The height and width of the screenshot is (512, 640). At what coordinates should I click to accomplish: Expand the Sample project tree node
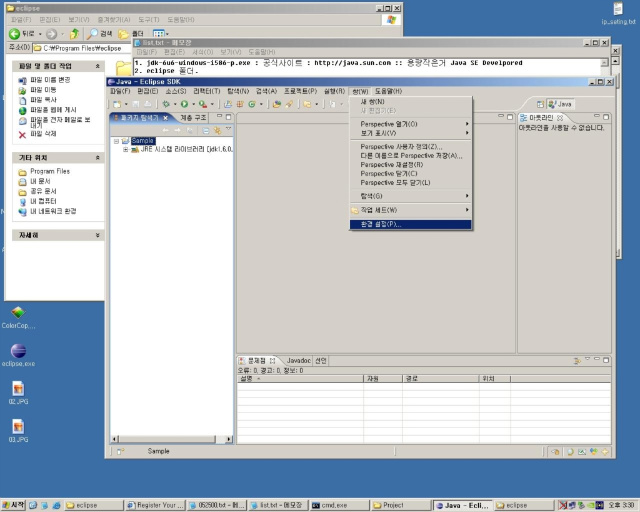[116, 141]
